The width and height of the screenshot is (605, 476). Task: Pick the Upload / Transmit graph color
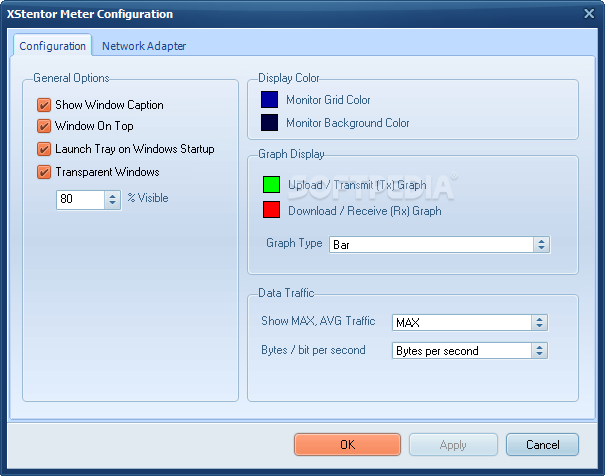click(x=271, y=184)
